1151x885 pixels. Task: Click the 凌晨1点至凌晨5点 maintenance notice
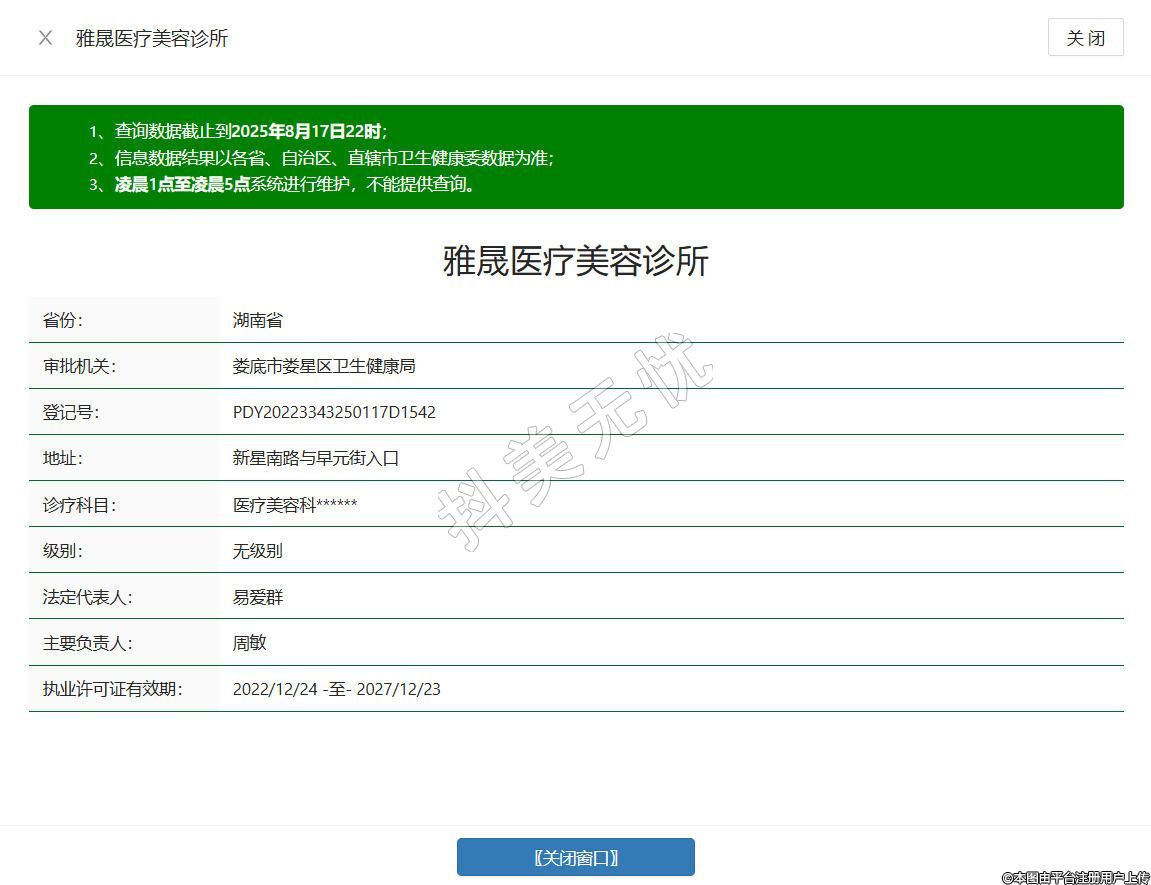click(x=295, y=185)
